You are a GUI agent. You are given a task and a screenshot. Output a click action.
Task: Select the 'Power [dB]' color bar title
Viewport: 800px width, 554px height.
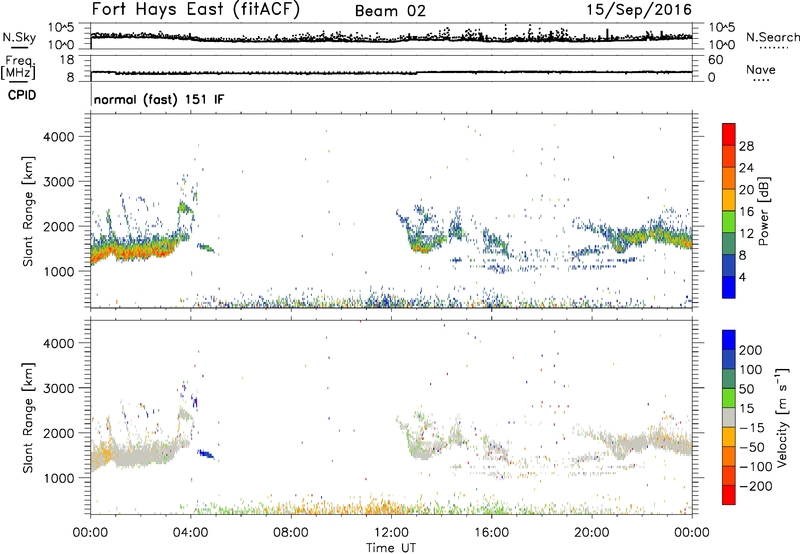763,211
